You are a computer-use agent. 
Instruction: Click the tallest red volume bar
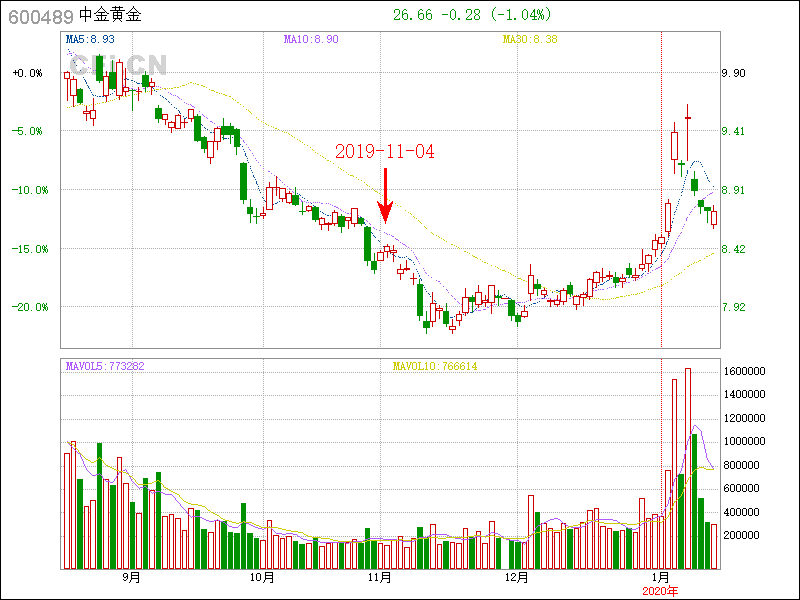[688, 468]
